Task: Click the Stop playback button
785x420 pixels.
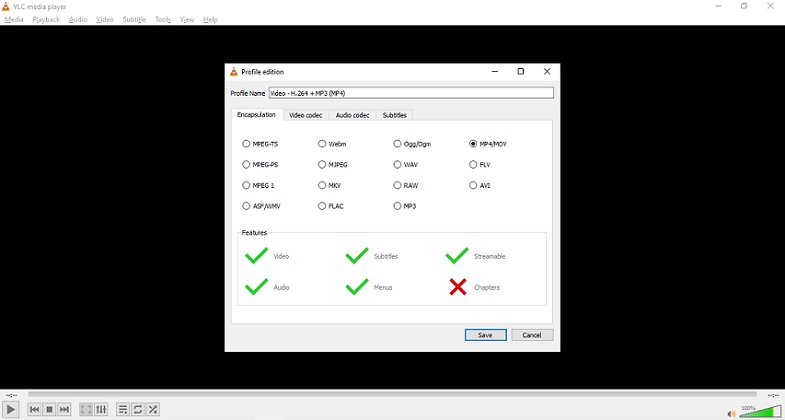Action: [x=49, y=409]
